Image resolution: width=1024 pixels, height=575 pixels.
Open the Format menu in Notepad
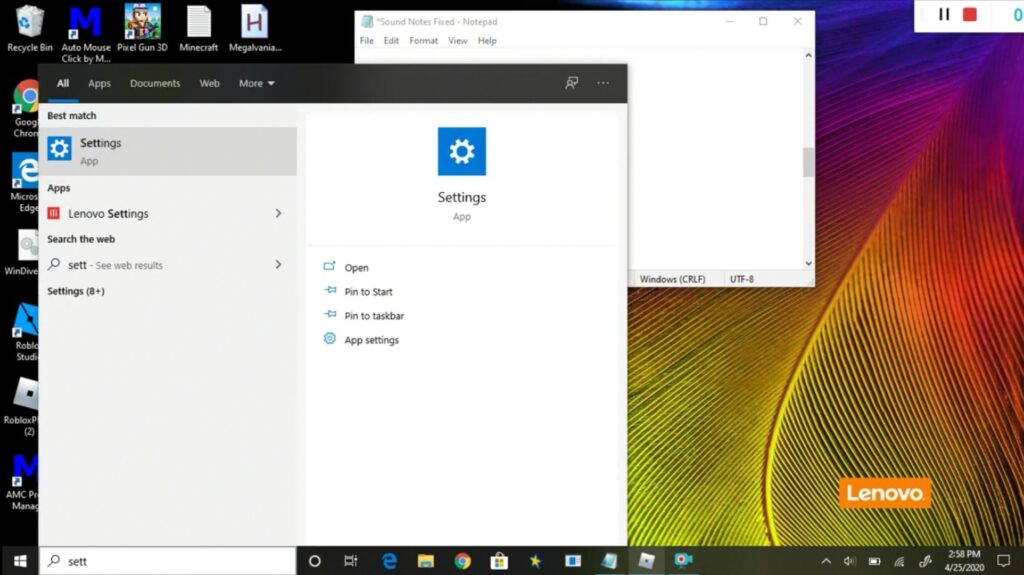click(x=423, y=41)
